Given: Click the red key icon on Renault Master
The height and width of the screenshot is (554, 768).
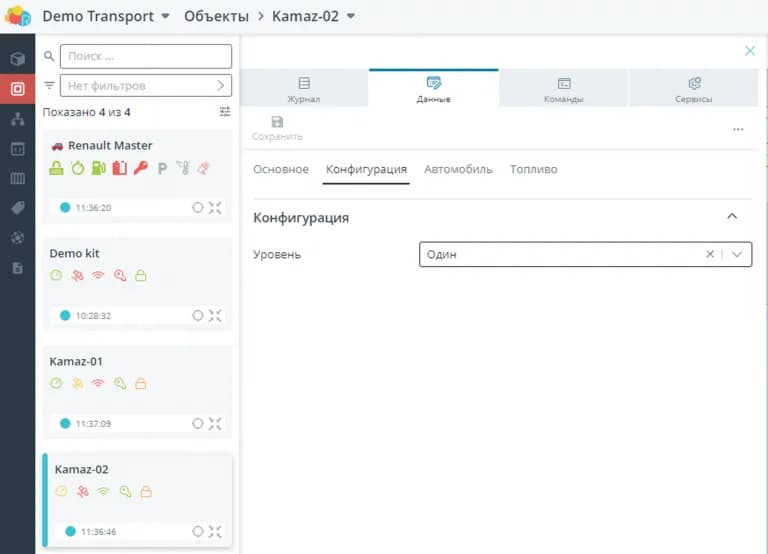Looking at the screenshot, I should 140,168.
